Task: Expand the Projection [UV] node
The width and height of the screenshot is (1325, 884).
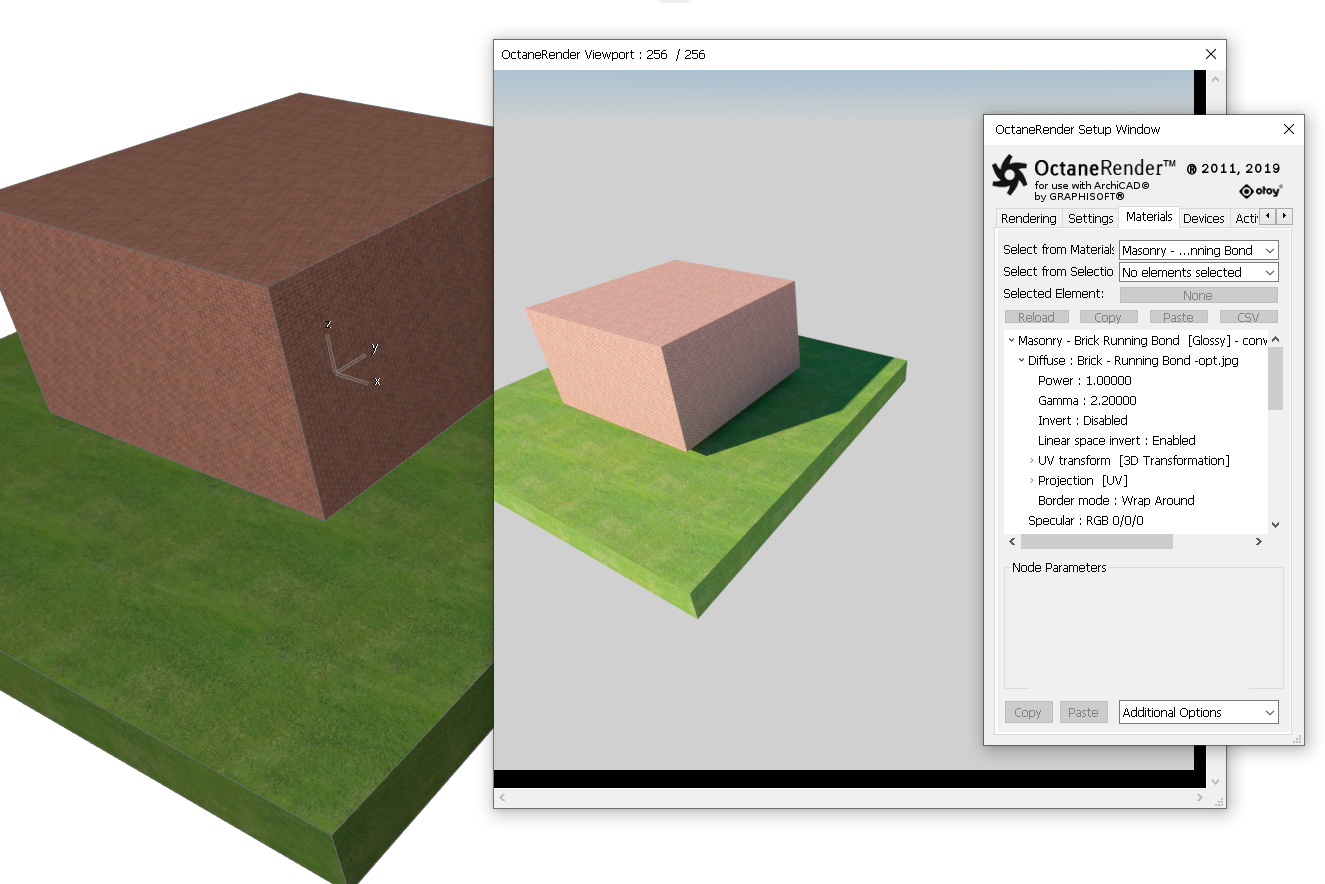Action: click(x=1031, y=481)
